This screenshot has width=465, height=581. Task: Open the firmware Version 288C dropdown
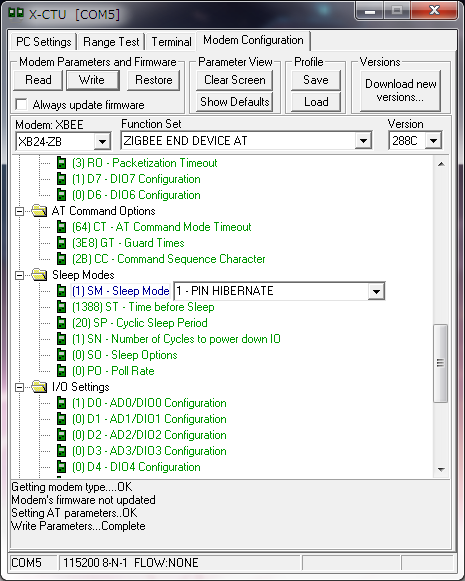pyautogui.click(x=433, y=141)
